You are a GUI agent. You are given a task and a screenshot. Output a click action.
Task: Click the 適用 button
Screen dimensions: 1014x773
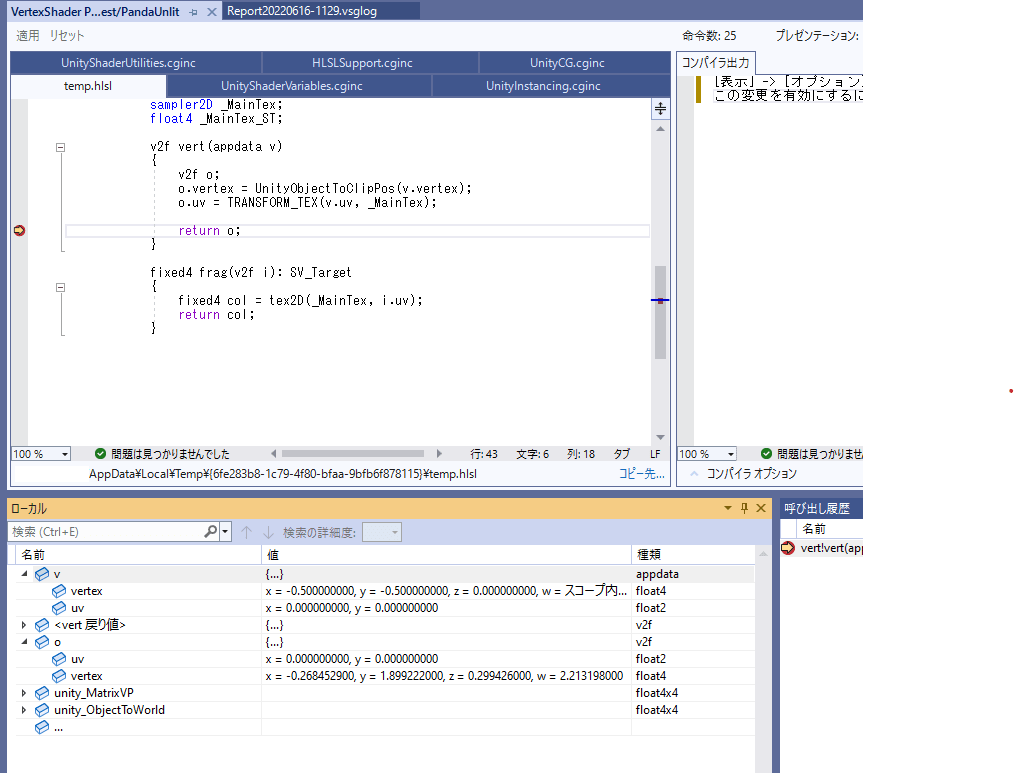click(x=28, y=36)
